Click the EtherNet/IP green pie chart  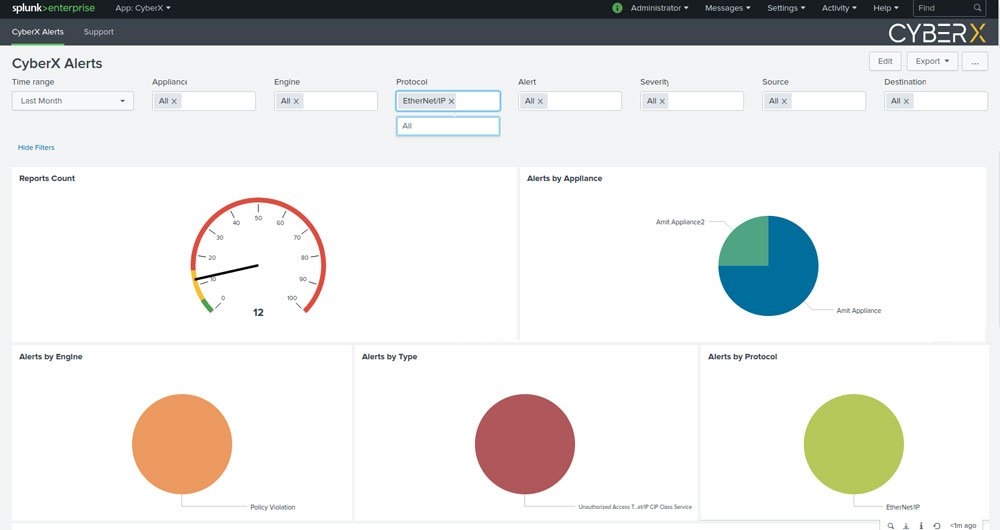(x=853, y=444)
